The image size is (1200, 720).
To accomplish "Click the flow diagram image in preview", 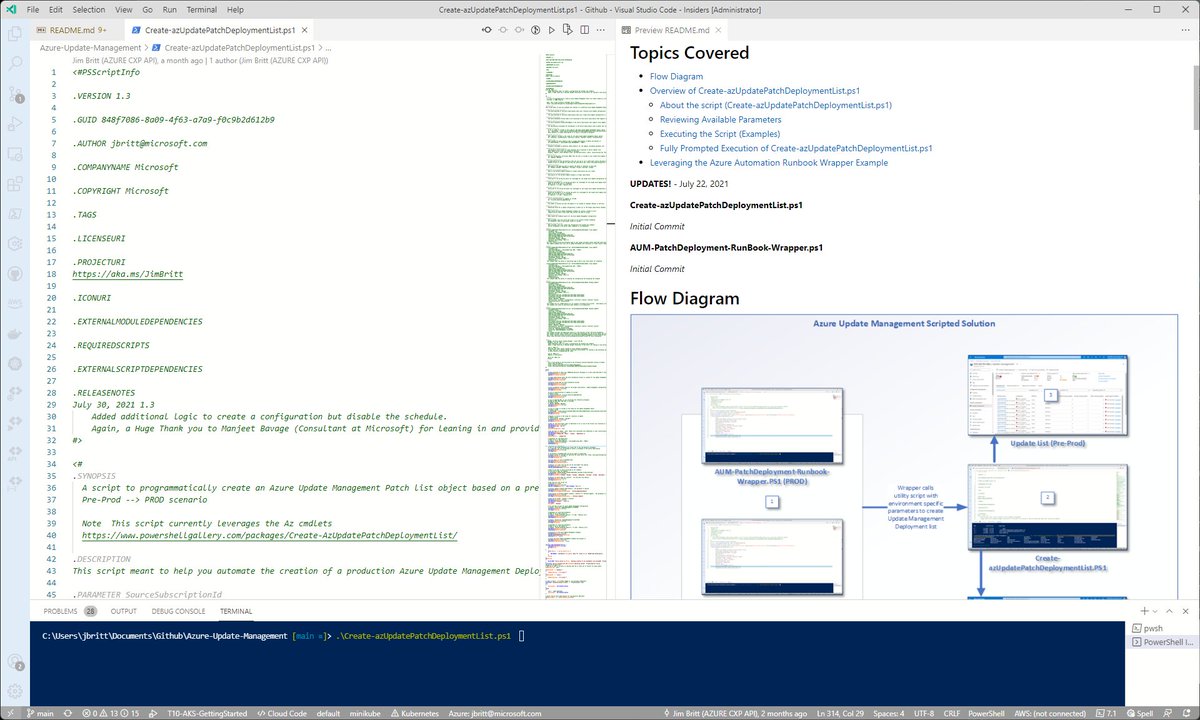I will 904,456.
